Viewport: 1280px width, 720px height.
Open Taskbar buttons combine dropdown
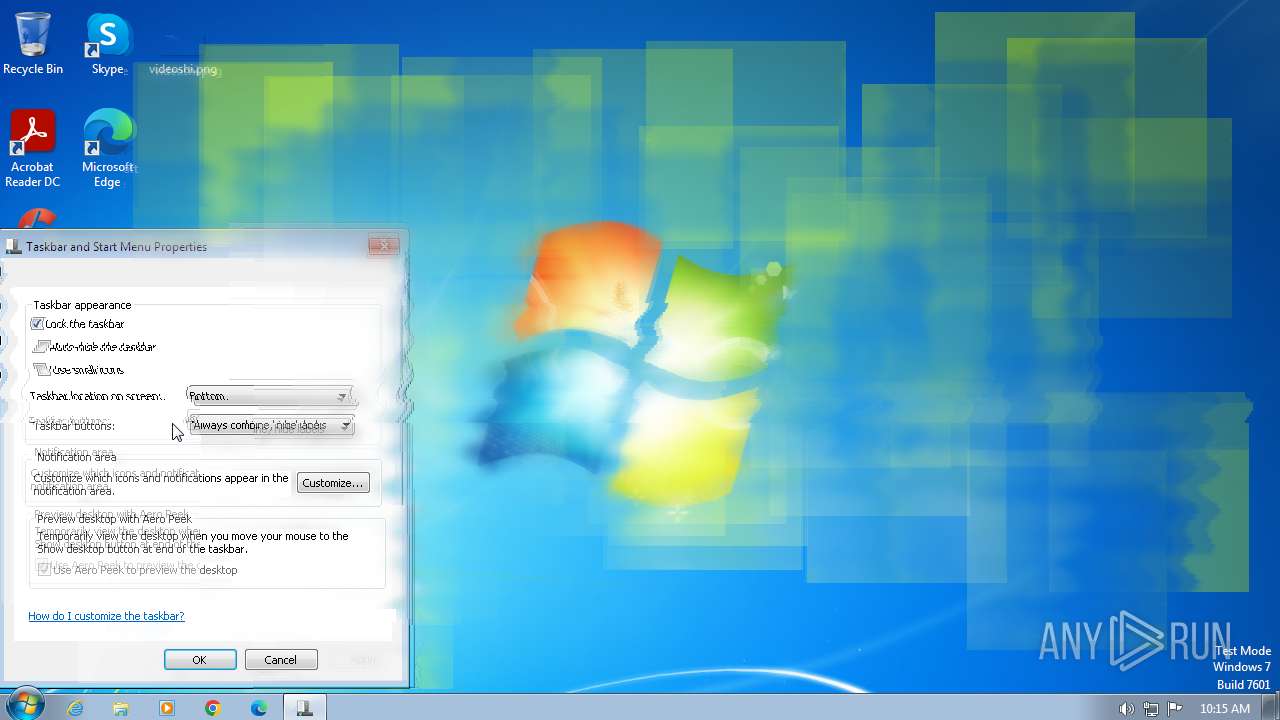(271, 425)
